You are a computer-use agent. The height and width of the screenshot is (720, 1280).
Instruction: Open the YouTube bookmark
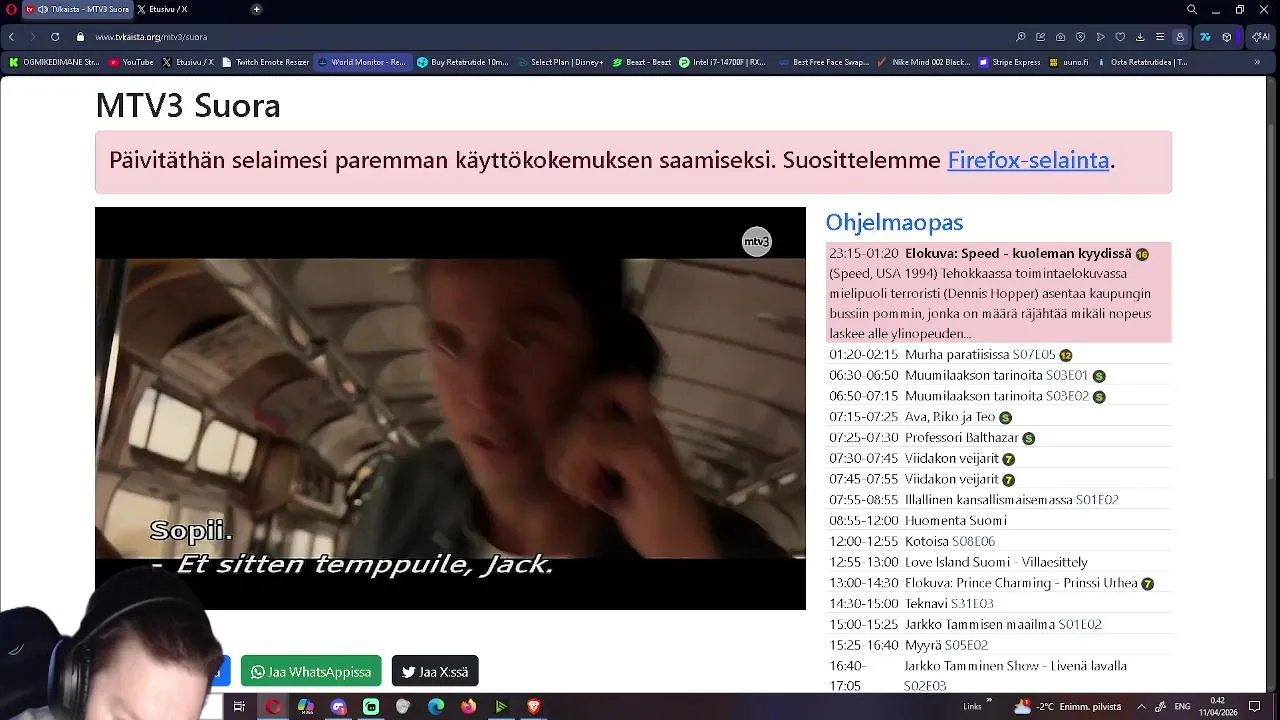coord(131,62)
